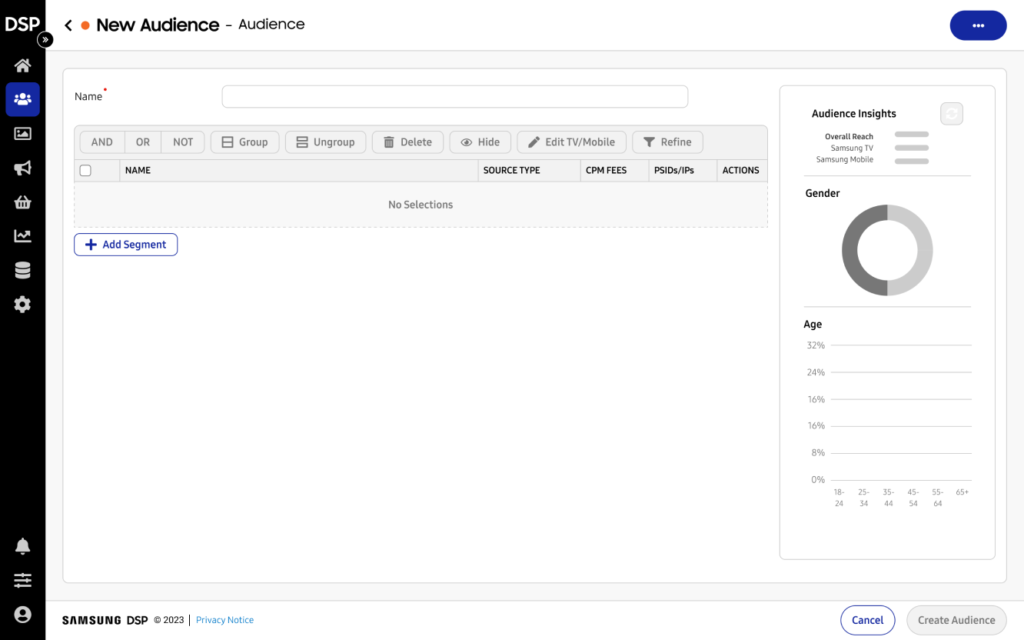The height and width of the screenshot is (640, 1024).
Task: Select the Audiences people icon in sidebar
Action: [22, 99]
